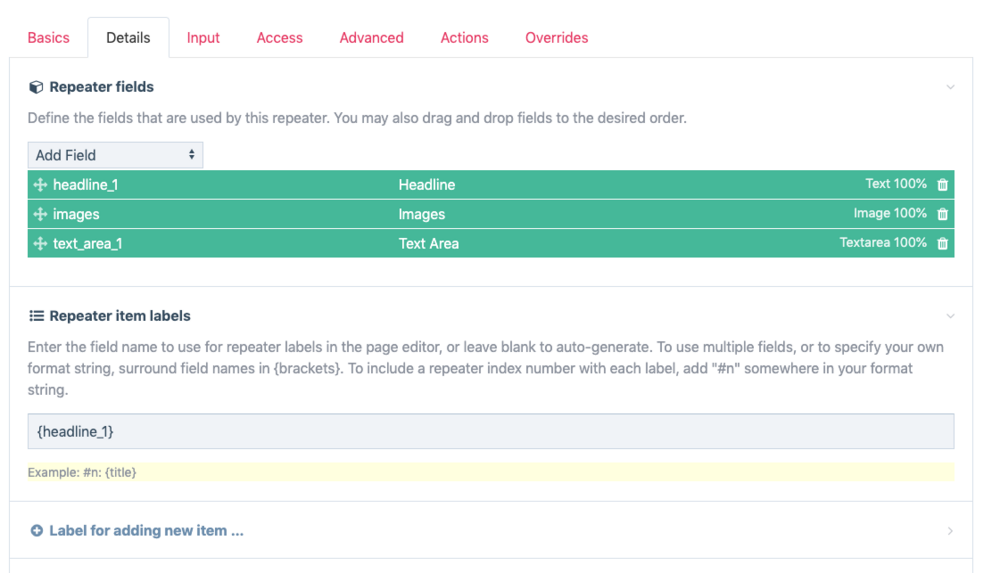Image resolution: width=1000 pixels, height=573 pixels.
Task: Click the cube icon beside Repeater fields
Action: pyautogui.click(x=36, y=87)
